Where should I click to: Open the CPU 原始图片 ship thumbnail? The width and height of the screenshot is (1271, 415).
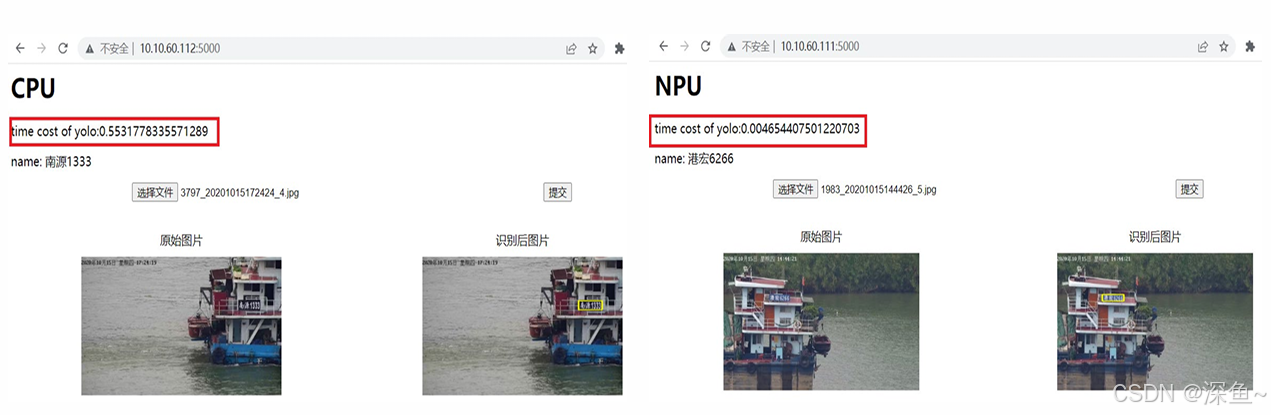pyautogui.click(x=181, y=325)
